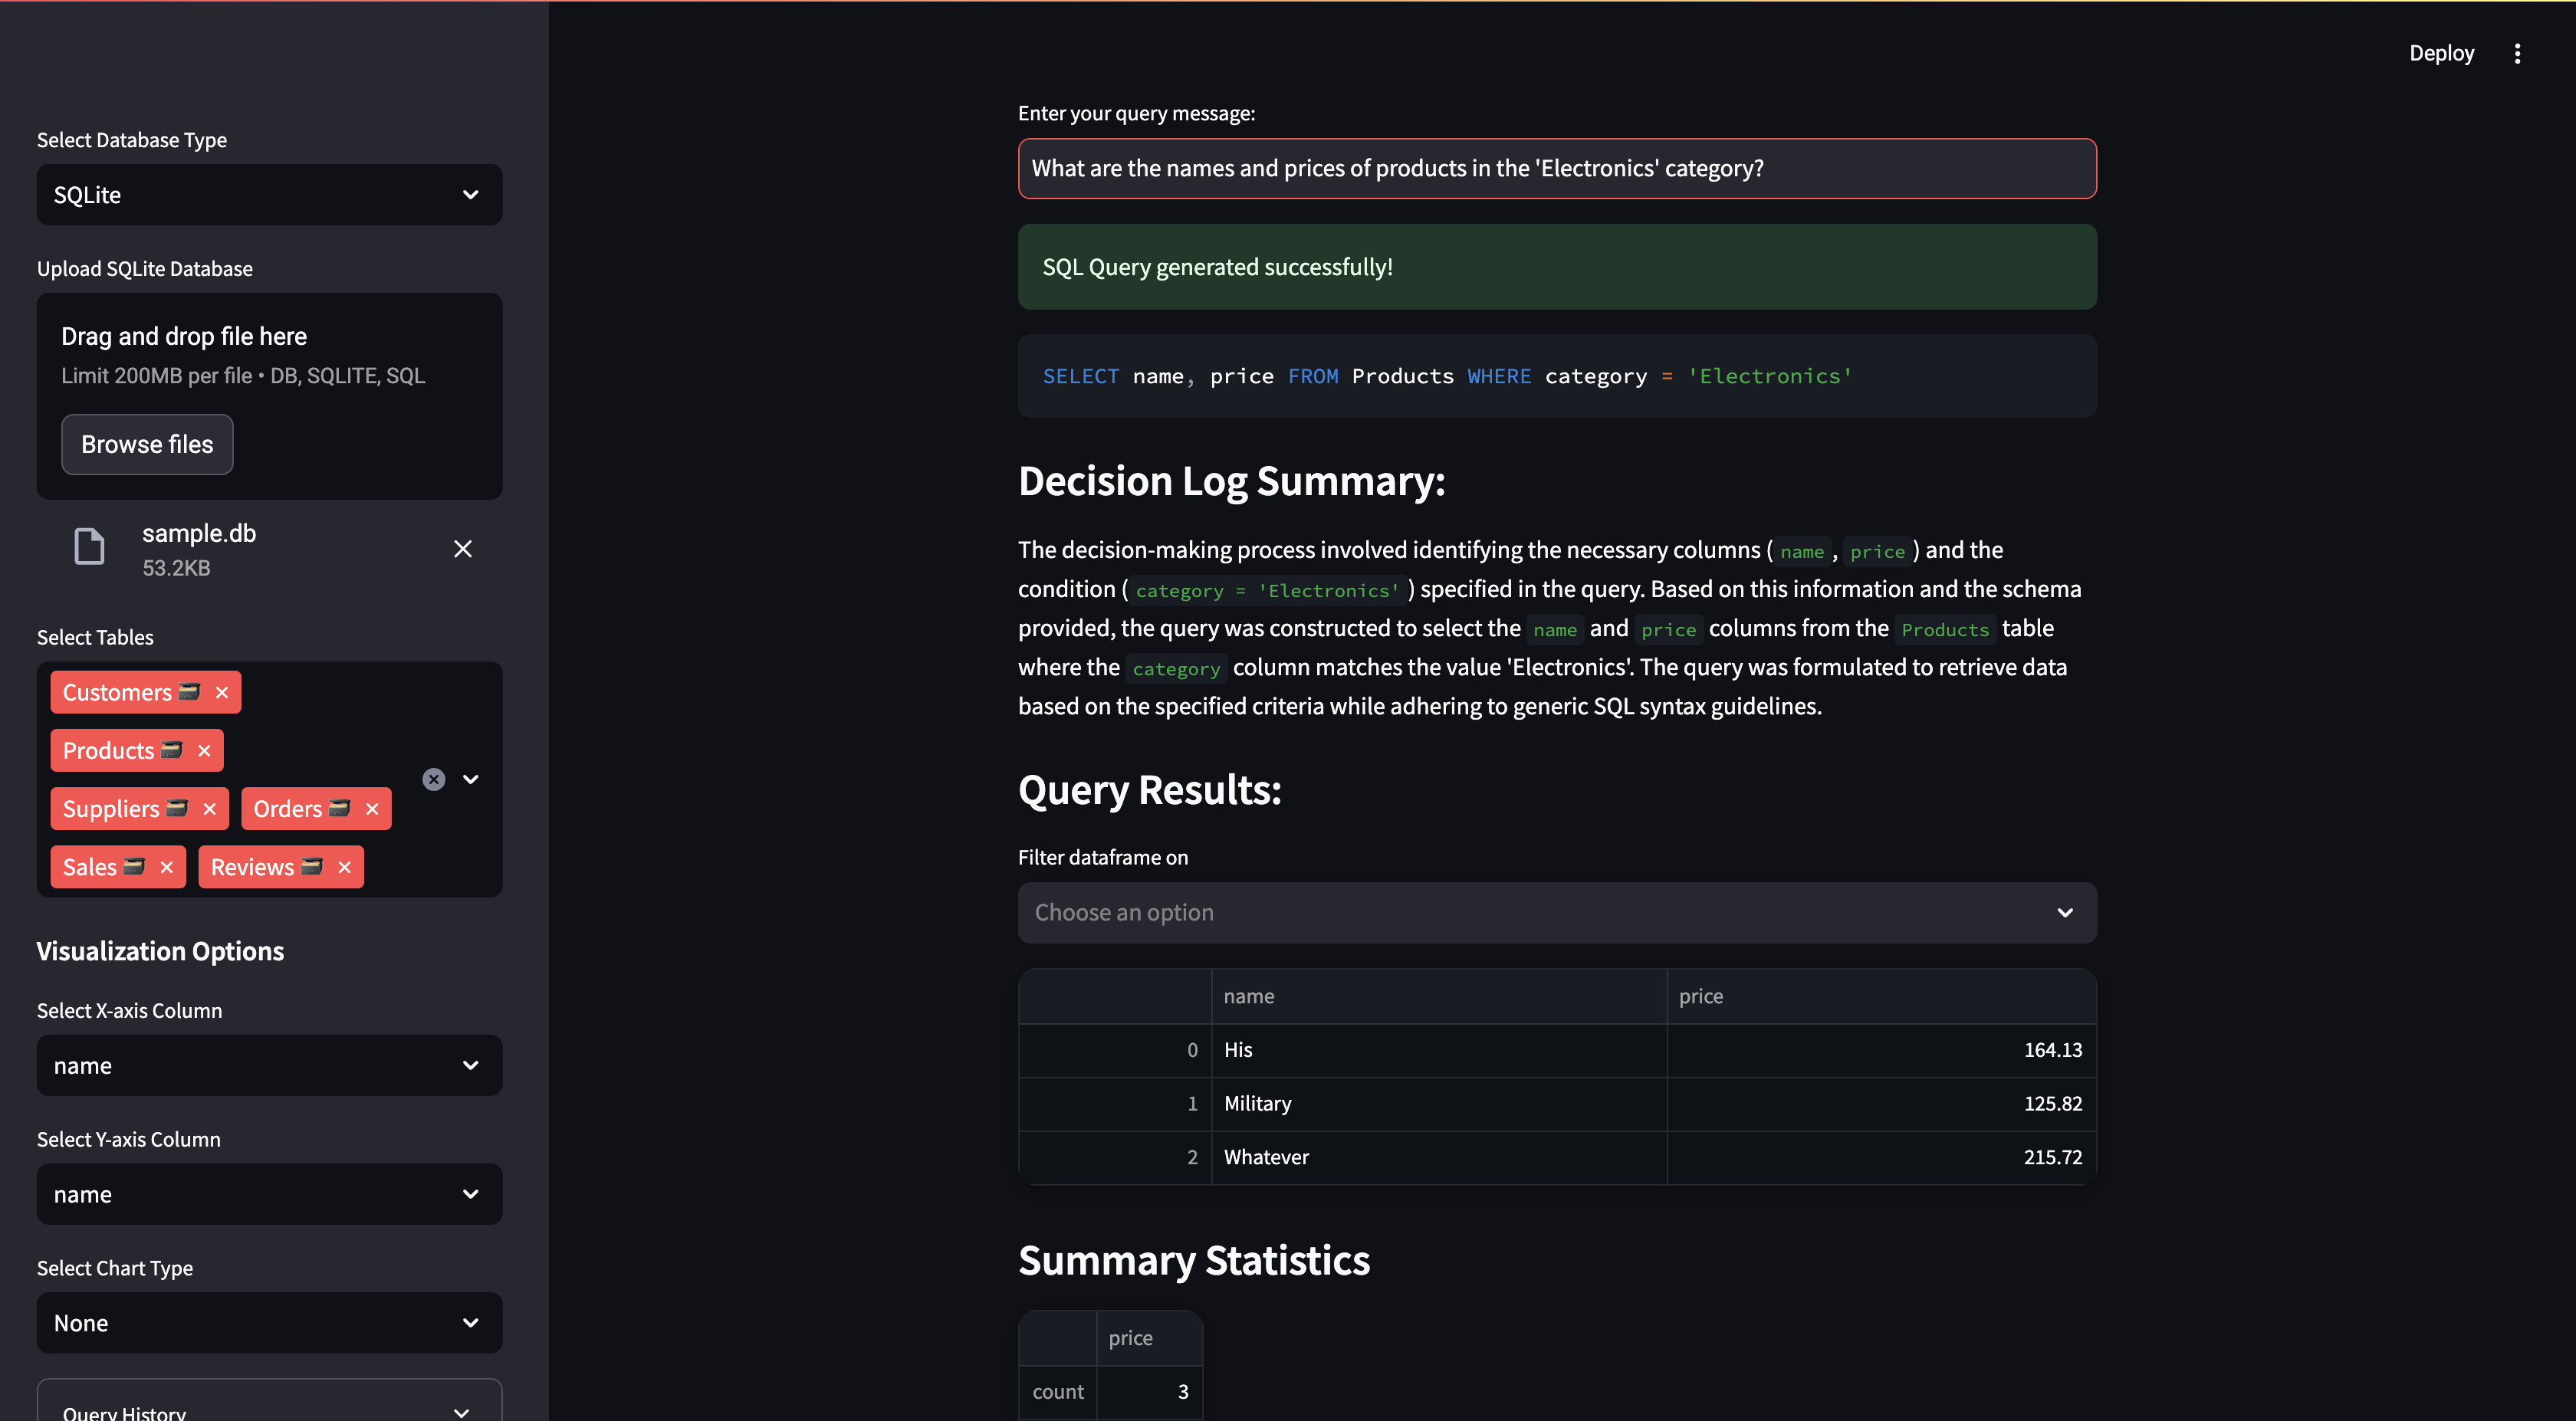Open the Select Database Type dropdown

pyautogui.click(x=269, y=194)
